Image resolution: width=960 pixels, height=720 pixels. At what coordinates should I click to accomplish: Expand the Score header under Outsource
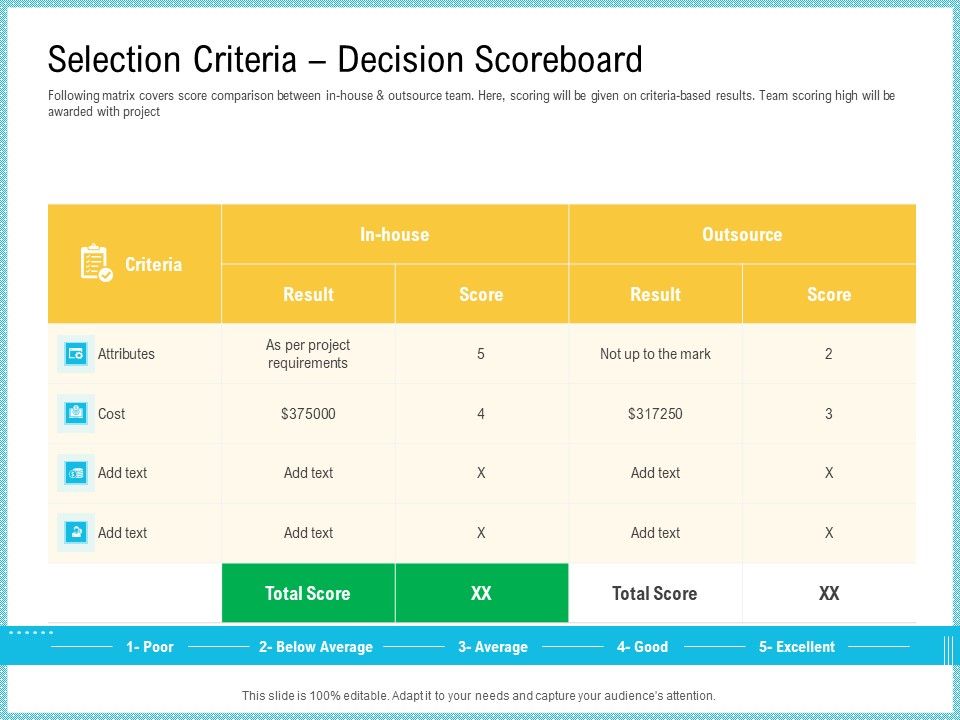pyautogui.click(x=829, y=294)
